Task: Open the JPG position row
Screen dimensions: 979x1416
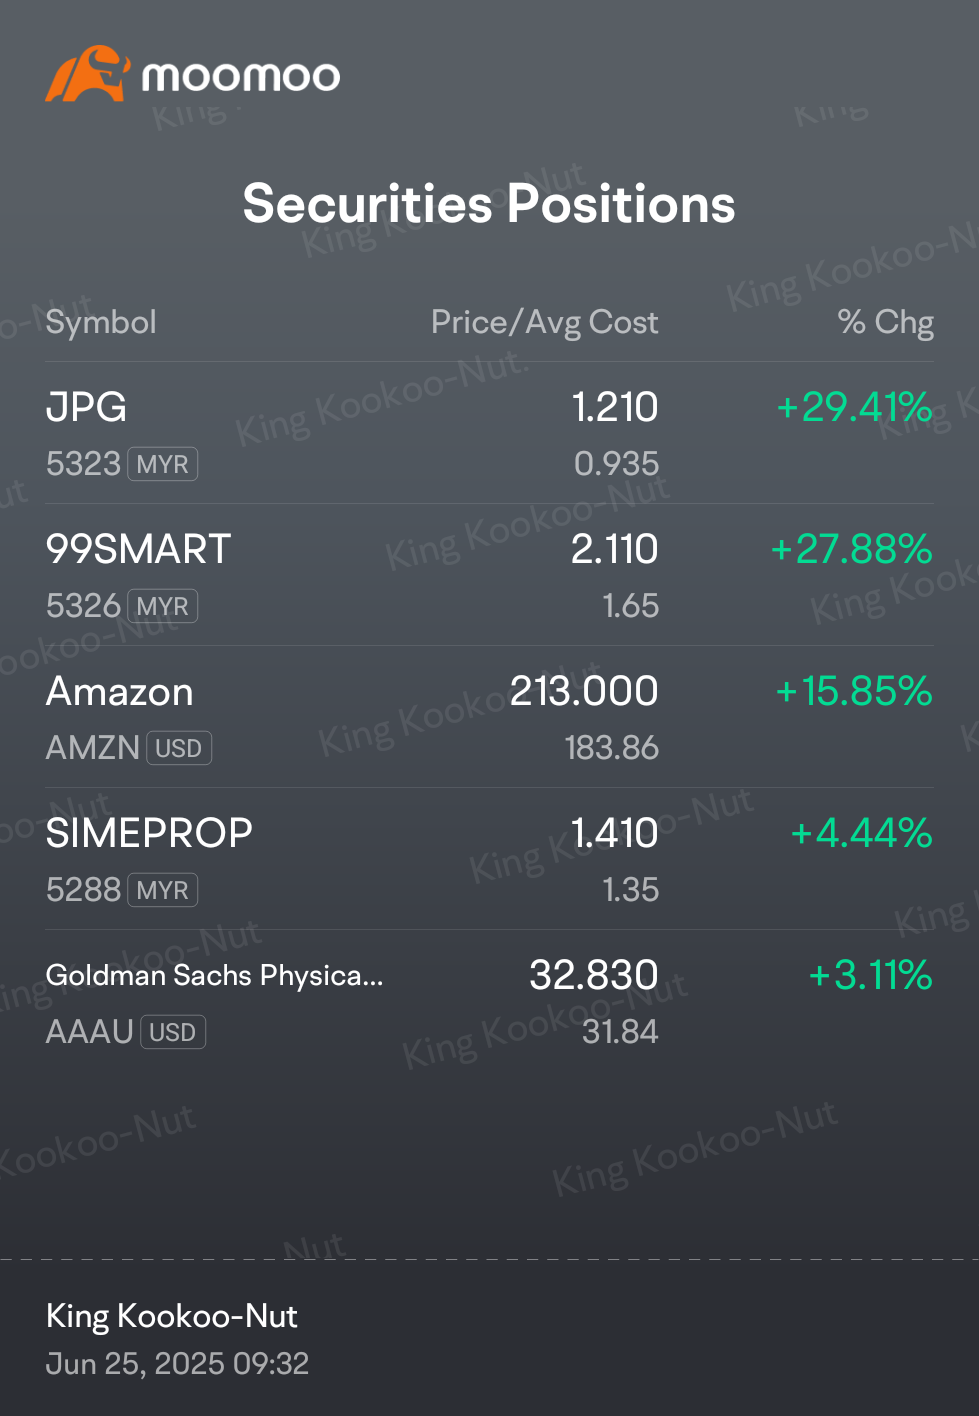Action: [x=489, y=433]
